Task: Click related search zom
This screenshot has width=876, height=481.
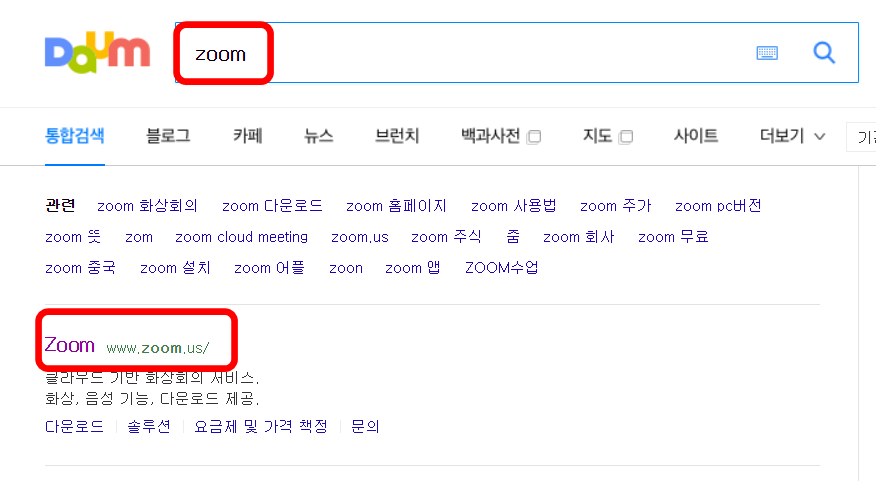Action: point(139,237)
